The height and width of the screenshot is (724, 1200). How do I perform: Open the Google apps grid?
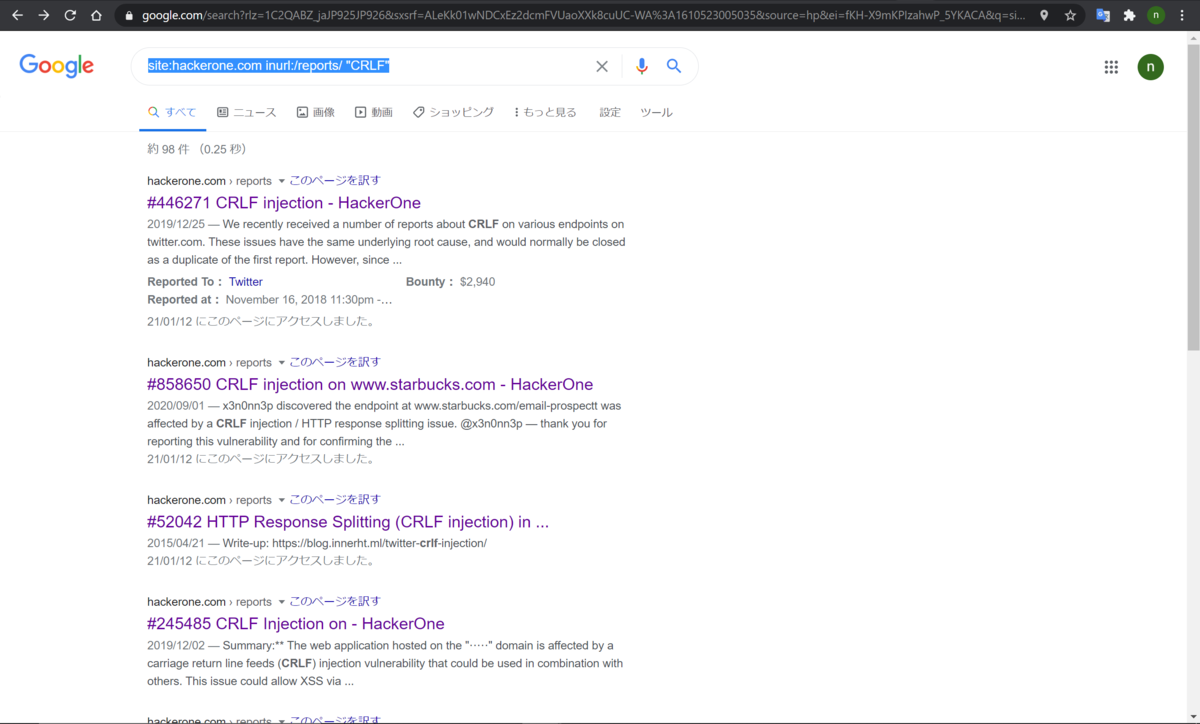pyautogui.click(x=1111, y=67)
